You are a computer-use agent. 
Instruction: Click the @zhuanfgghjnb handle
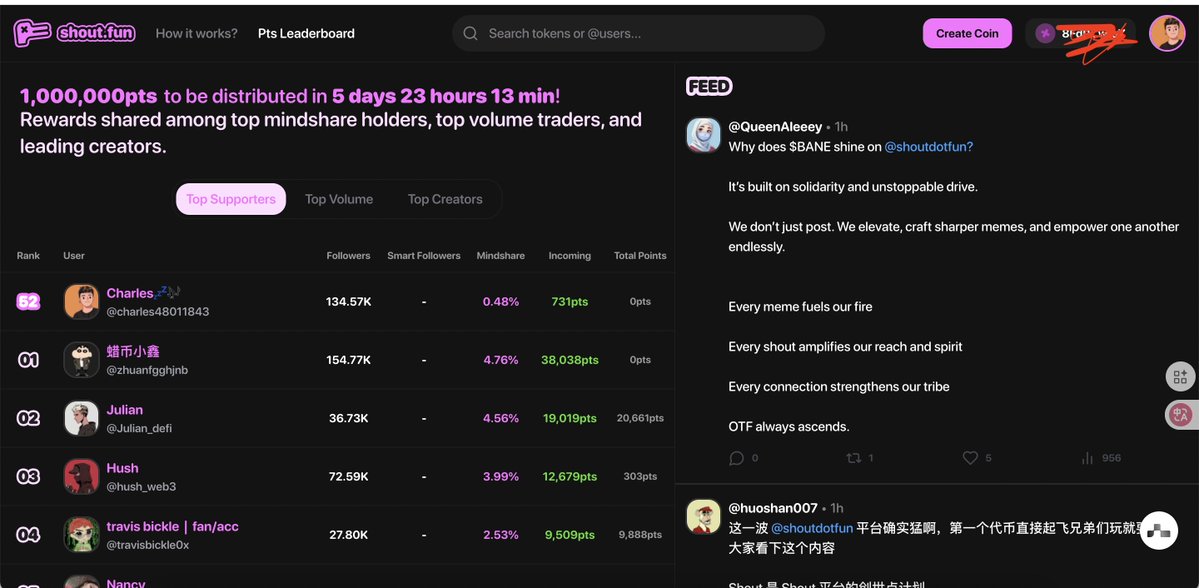pos(147,370)
